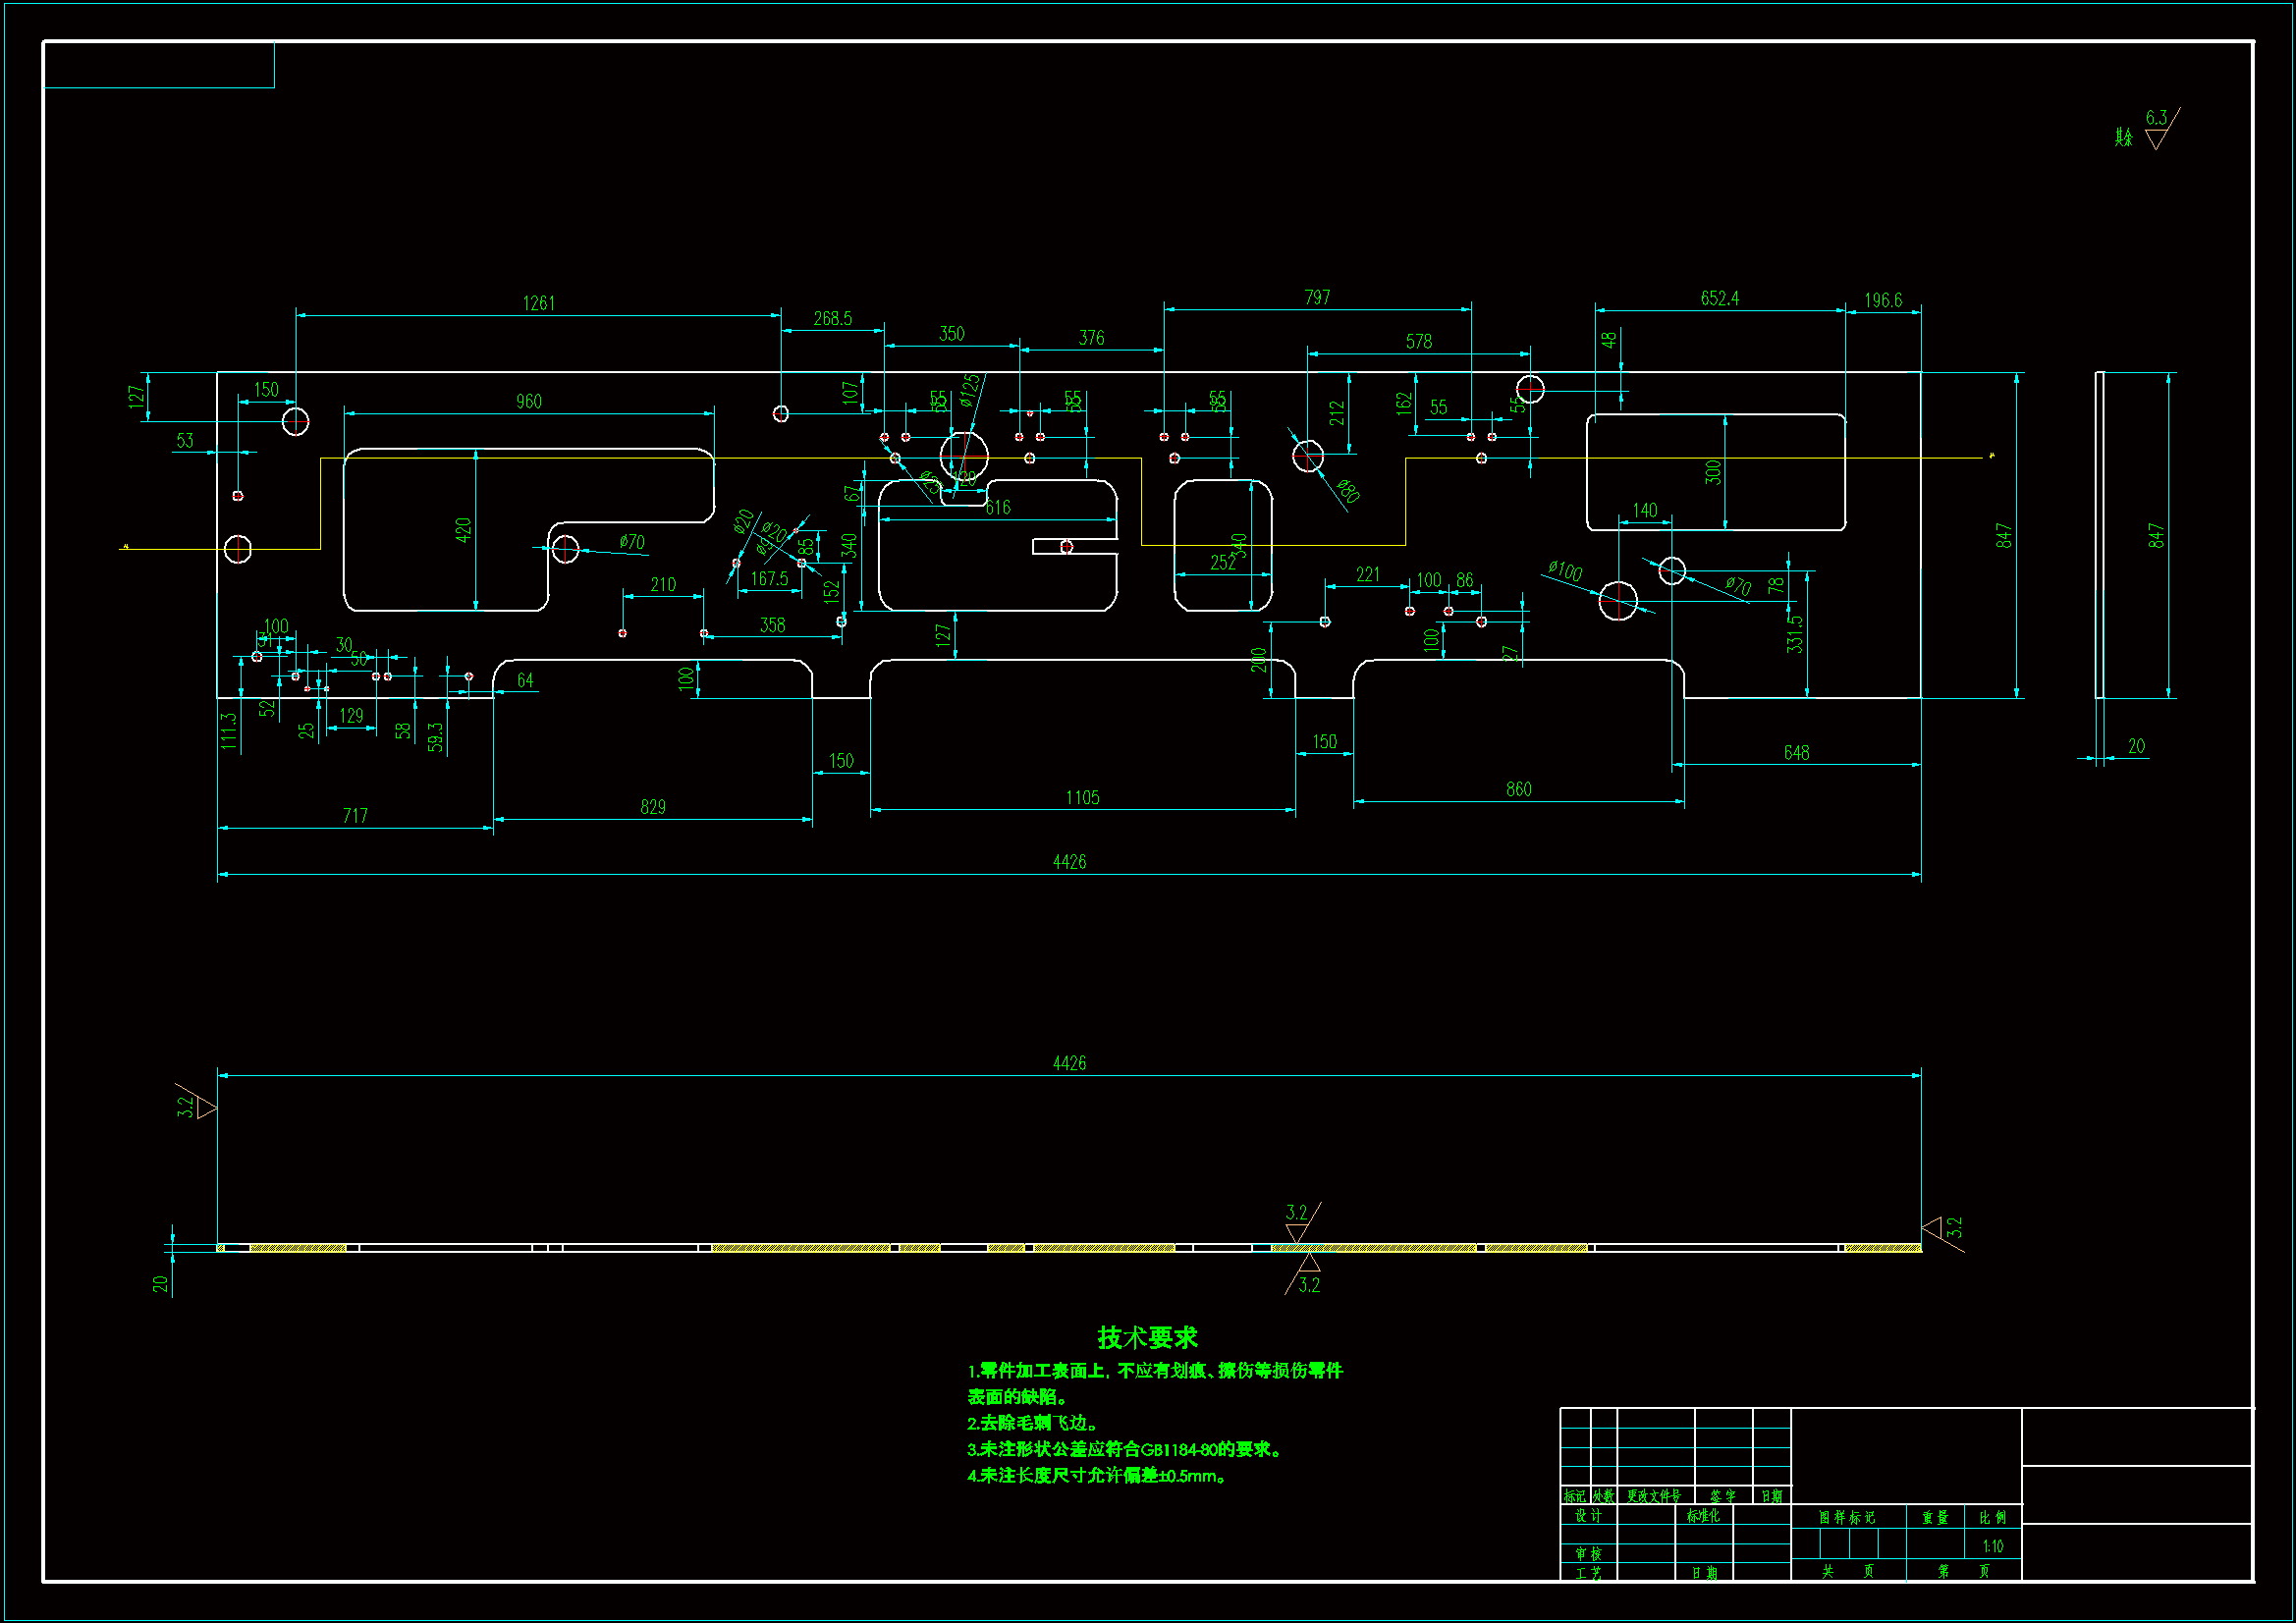The height and width of the screenshot is (1623, 2296).
Task: Select the 847 height dimension on the side view
Action: coord(2155,536)
